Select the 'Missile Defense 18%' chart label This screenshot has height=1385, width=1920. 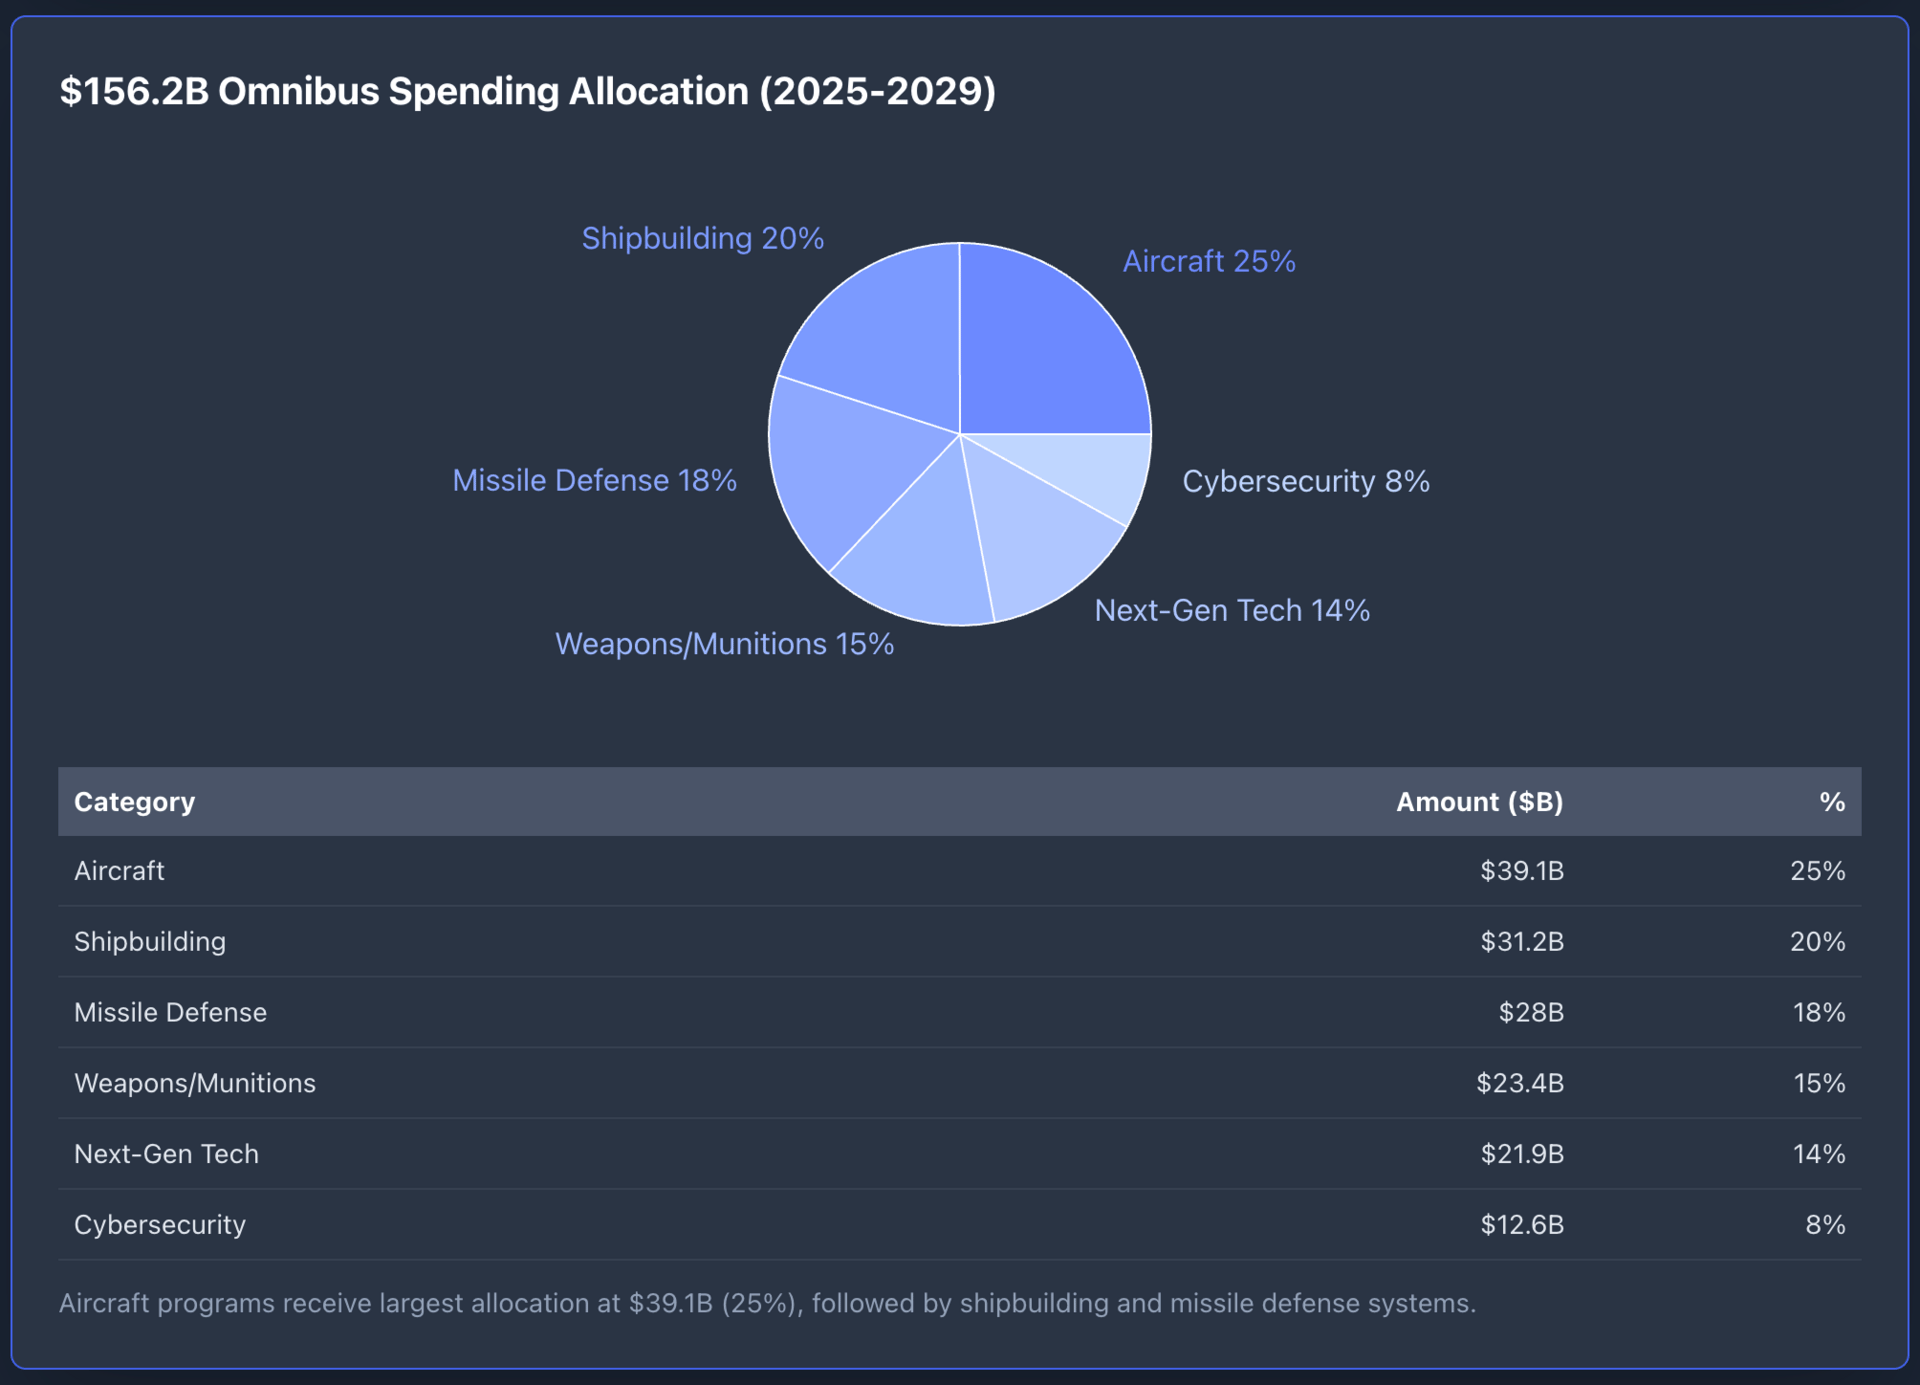tap(594, 481)
